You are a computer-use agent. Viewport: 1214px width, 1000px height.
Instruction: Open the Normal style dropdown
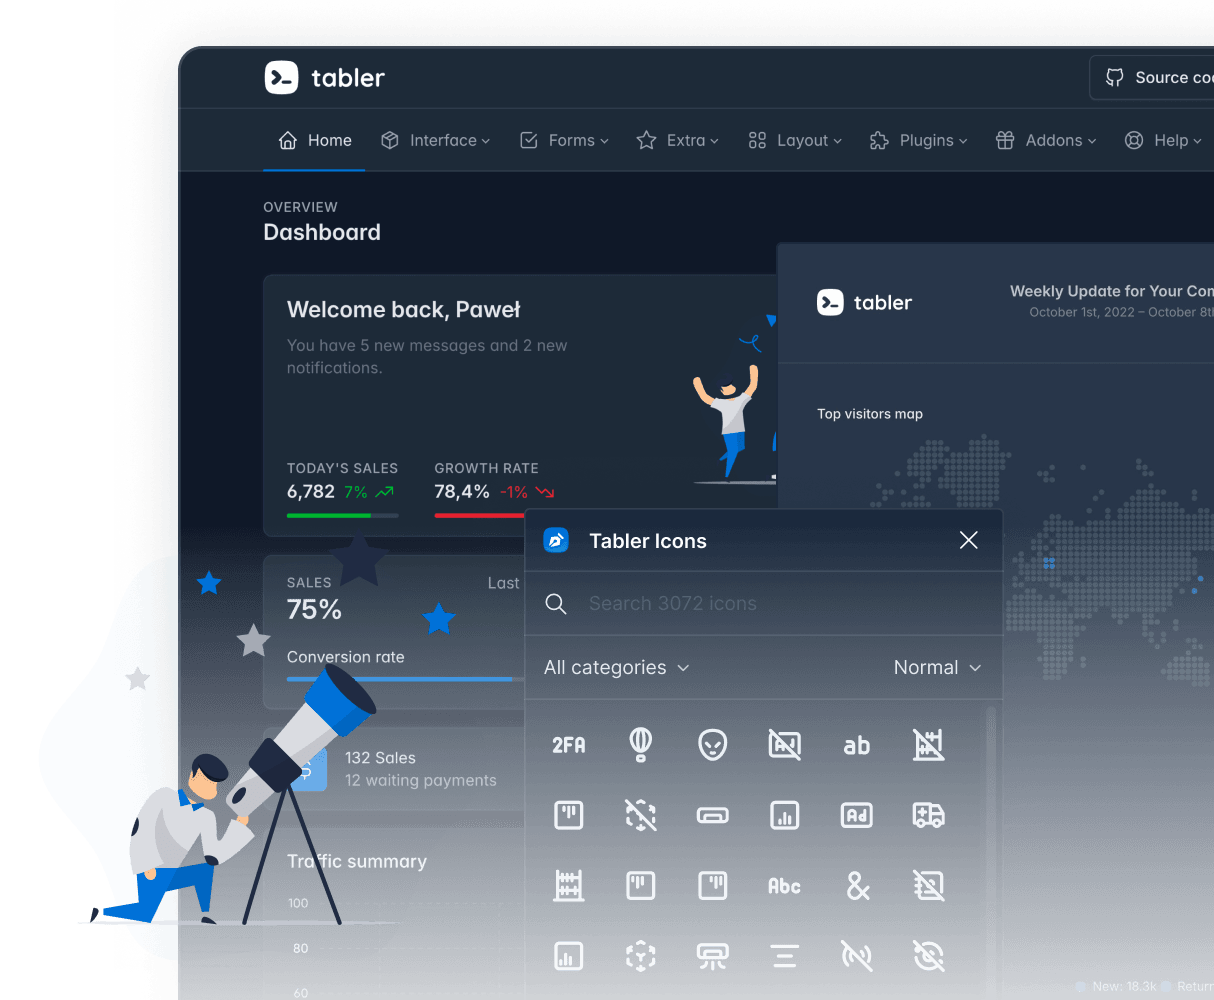[x=937, y=667]
